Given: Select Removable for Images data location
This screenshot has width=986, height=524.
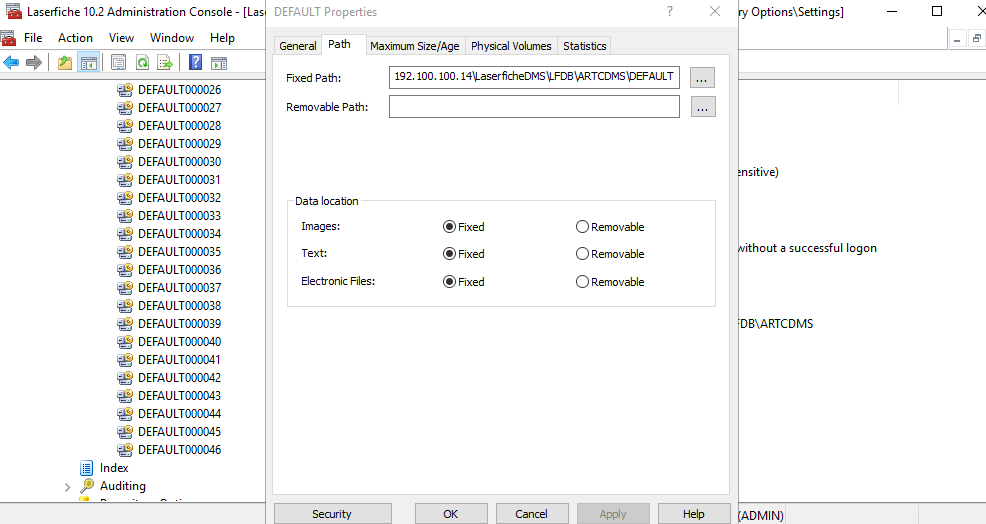Looking at the screenshot, I should tap(582, 227).
